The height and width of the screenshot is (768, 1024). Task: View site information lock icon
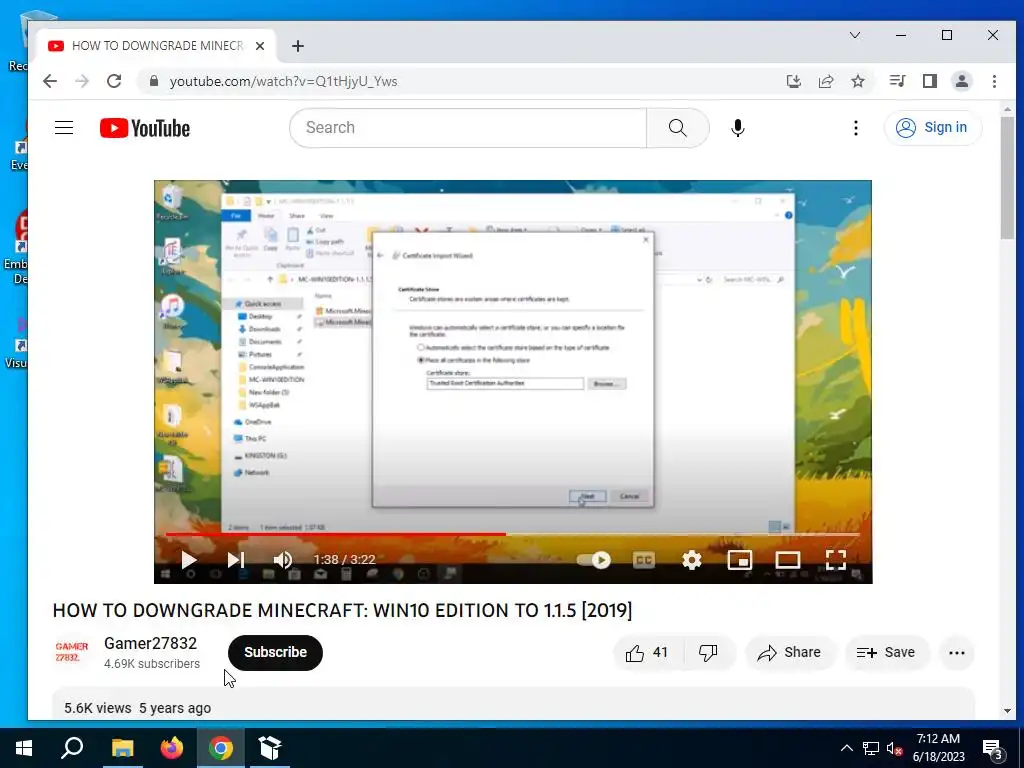(154, 81)
